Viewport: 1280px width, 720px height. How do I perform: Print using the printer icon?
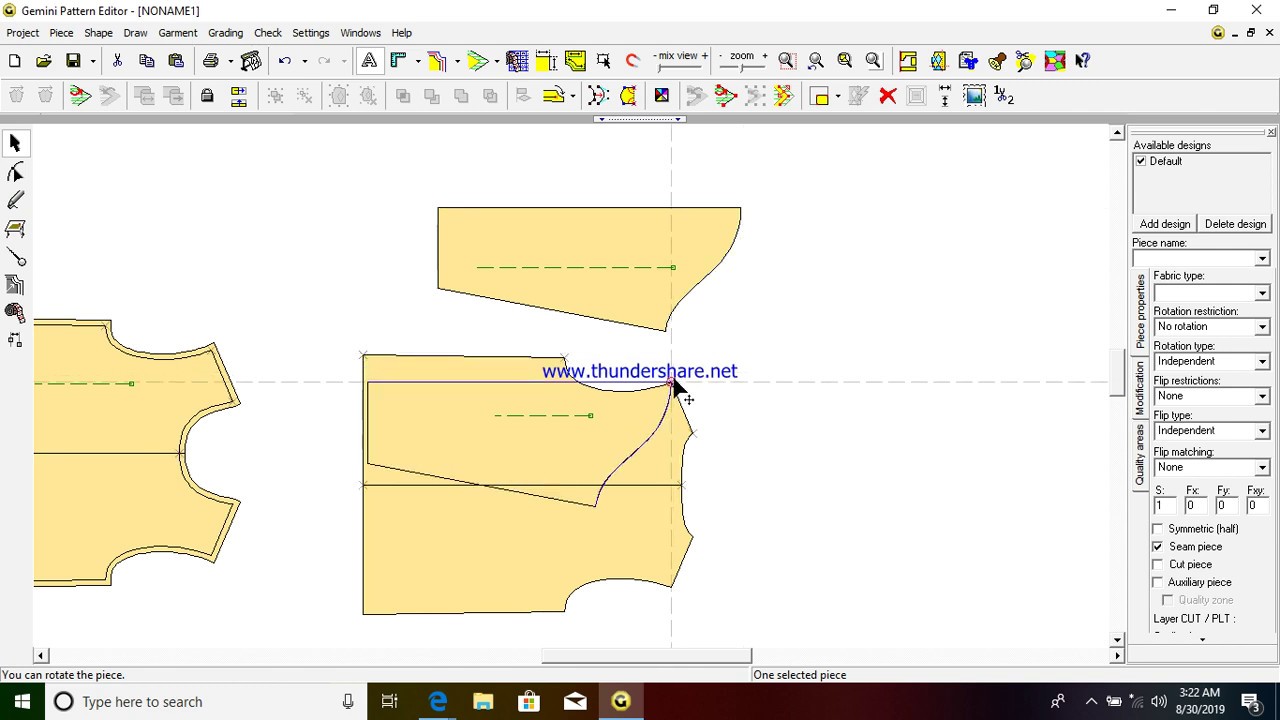(x=210, y=61)
